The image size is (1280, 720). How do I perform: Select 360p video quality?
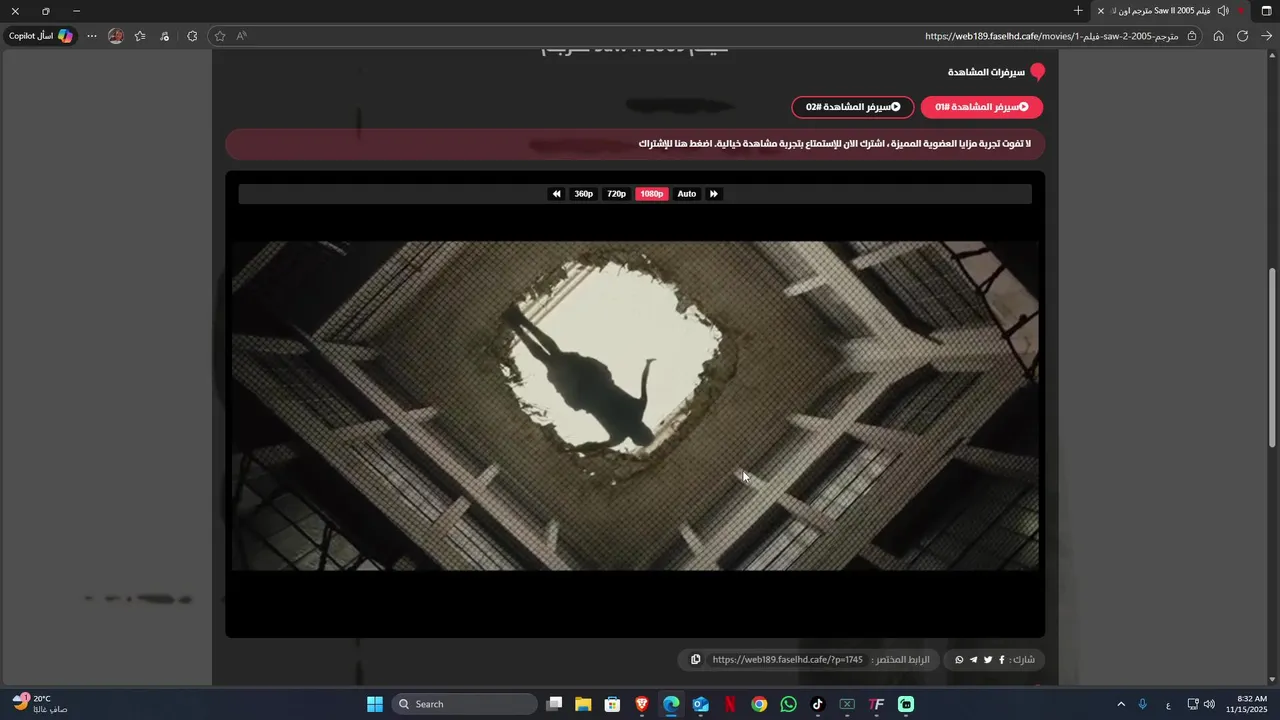[584, 194]
